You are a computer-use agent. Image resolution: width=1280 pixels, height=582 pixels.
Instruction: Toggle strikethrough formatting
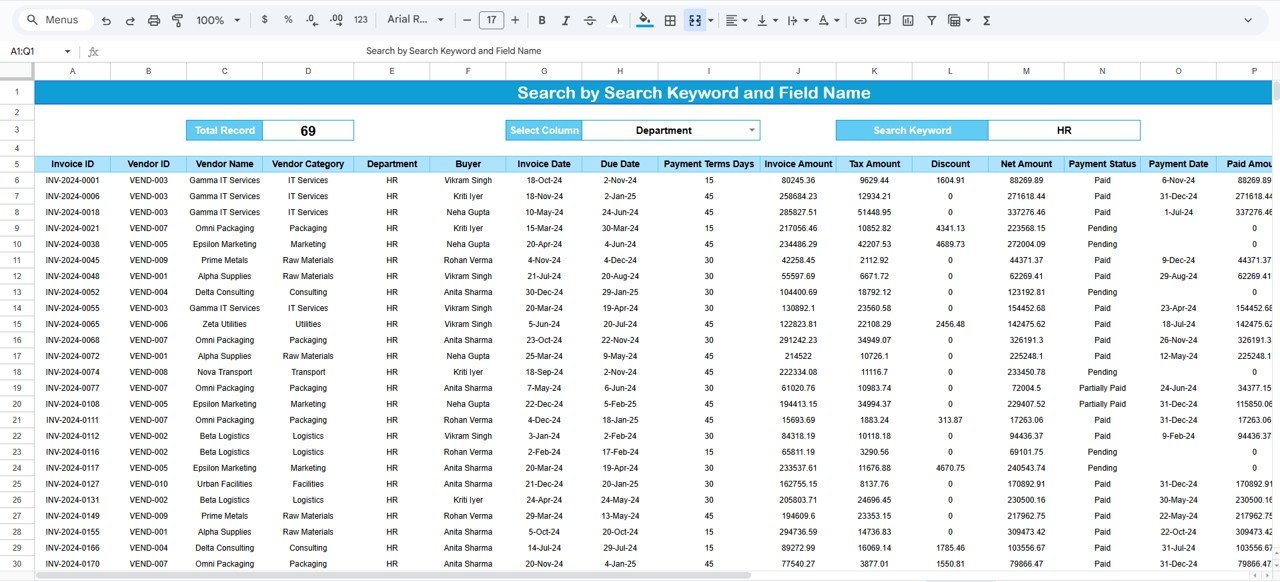[590, 20]
